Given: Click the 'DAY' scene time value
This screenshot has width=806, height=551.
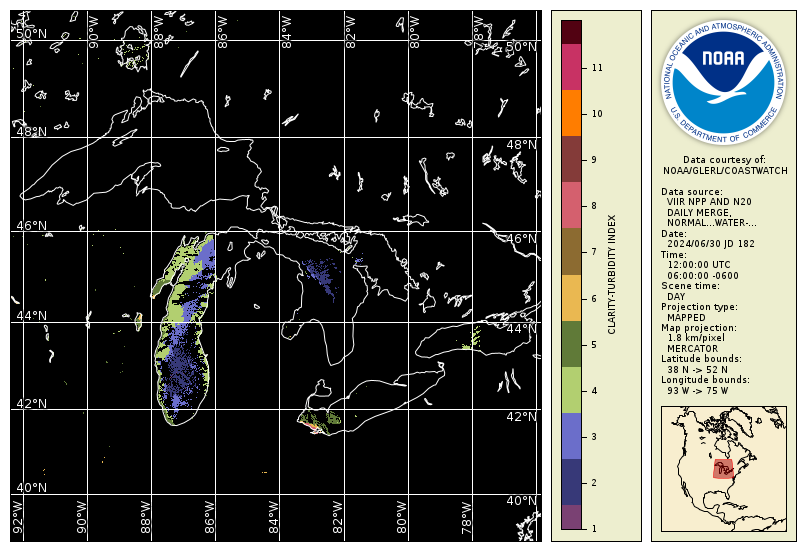Looking at the screenshot, I should (x=676, y=297).
